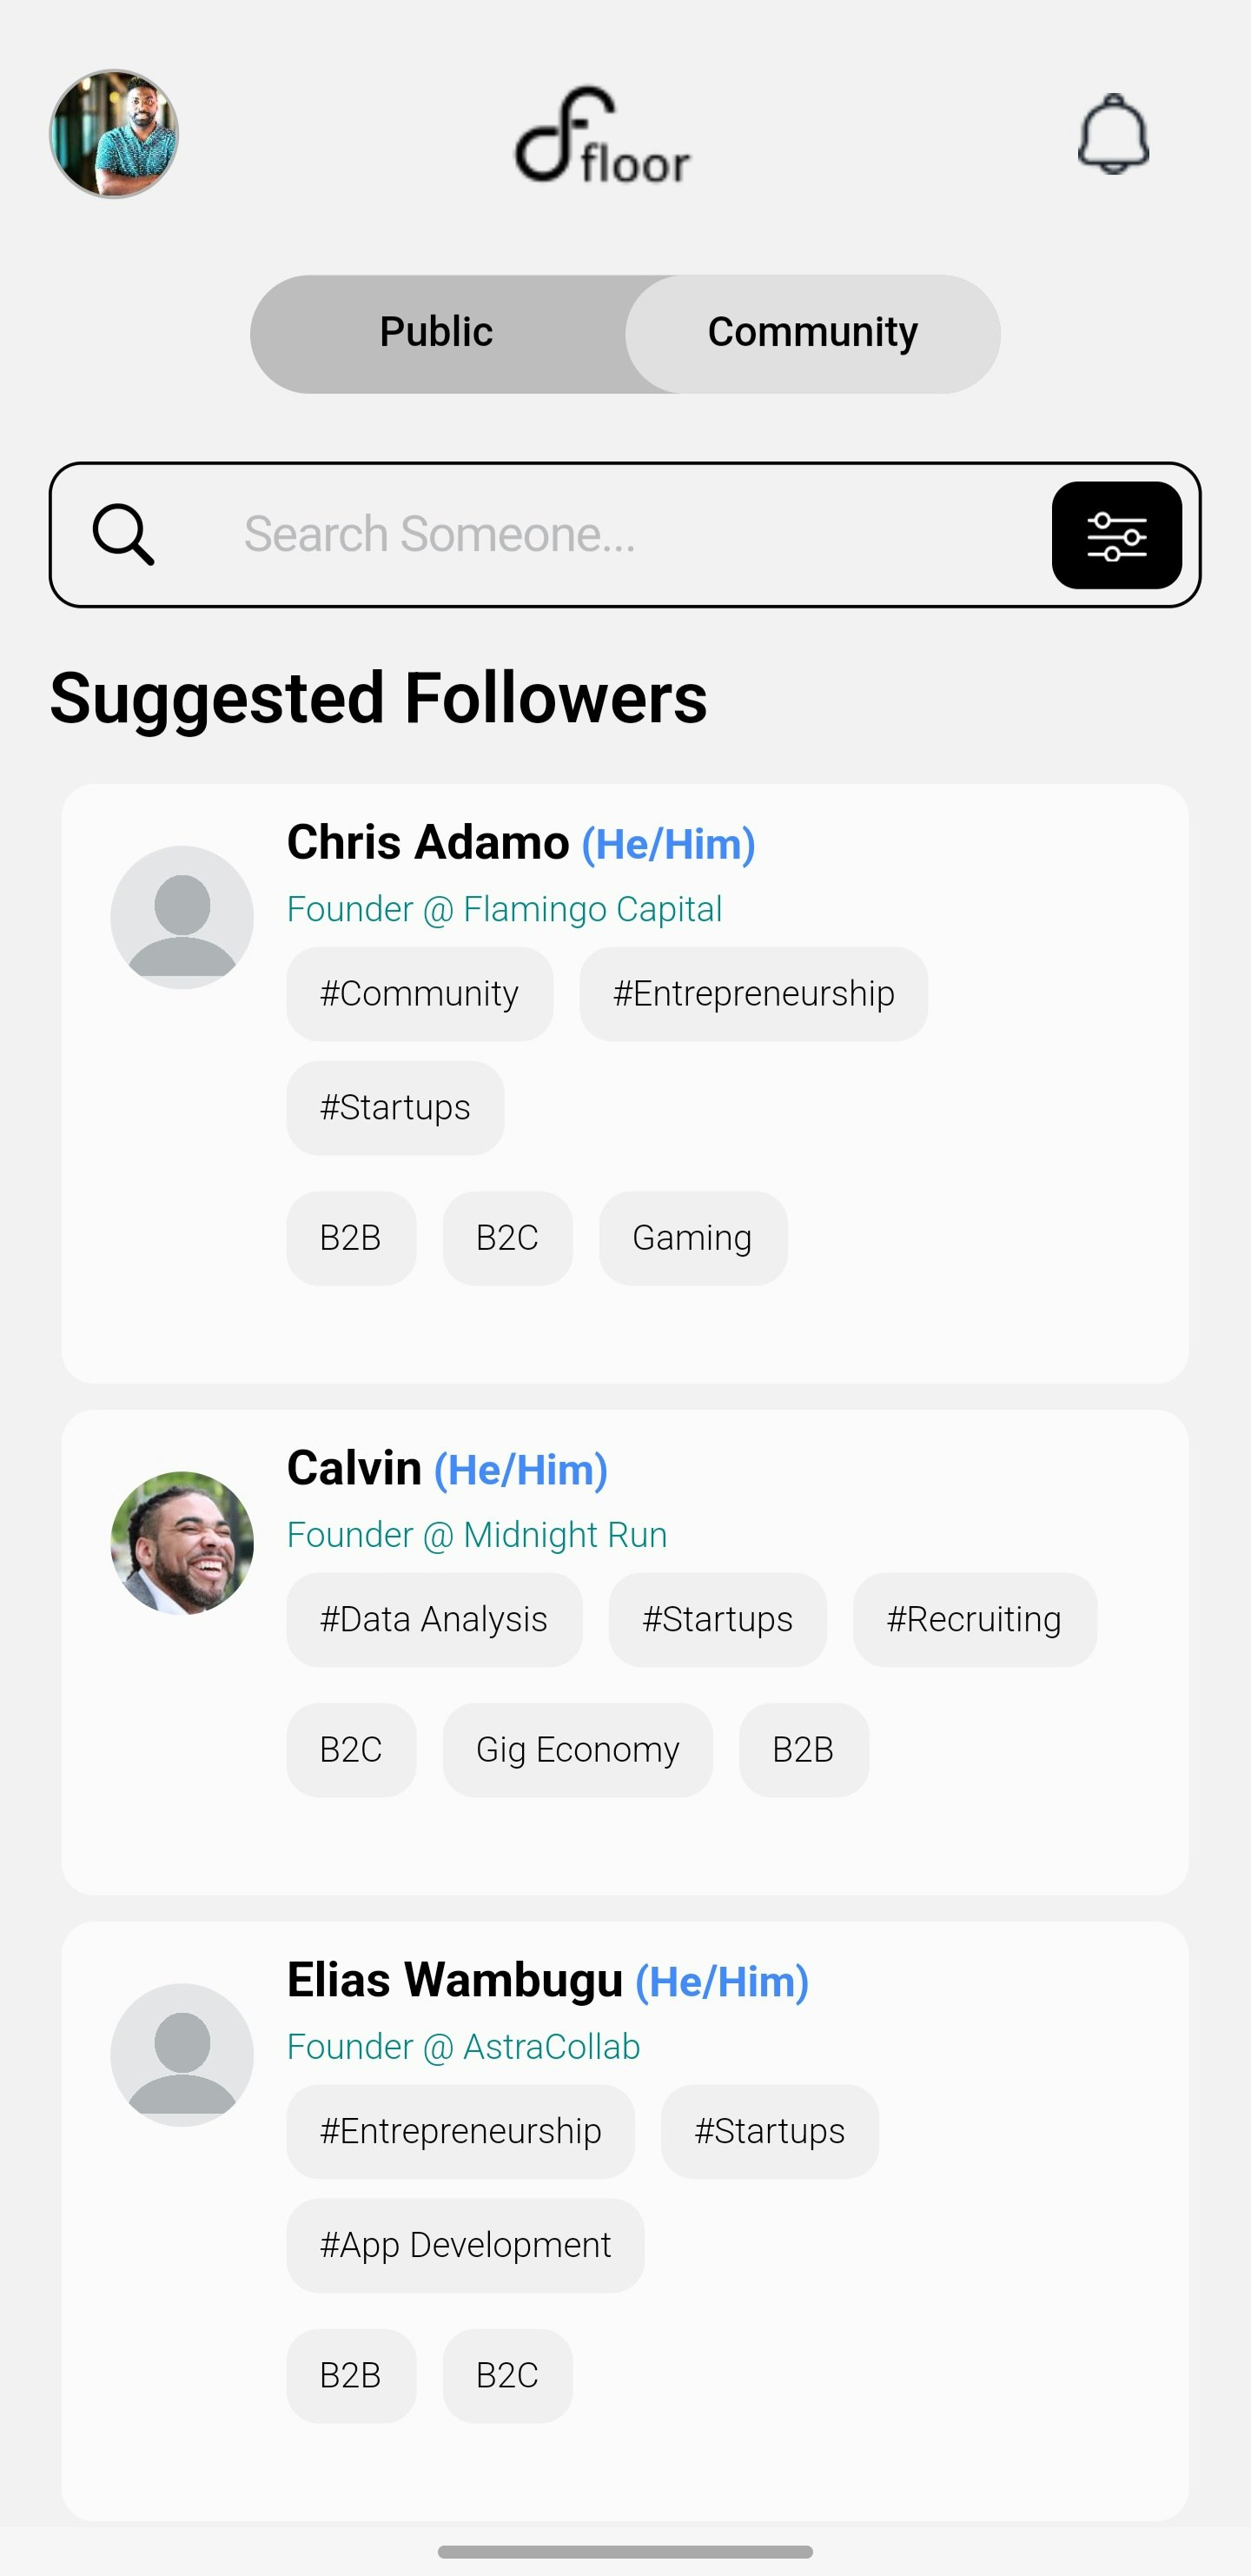Tap the filter sliders button
Image resolution: width=1251 pixels, height=2576 pixels.
[1116, 535]
